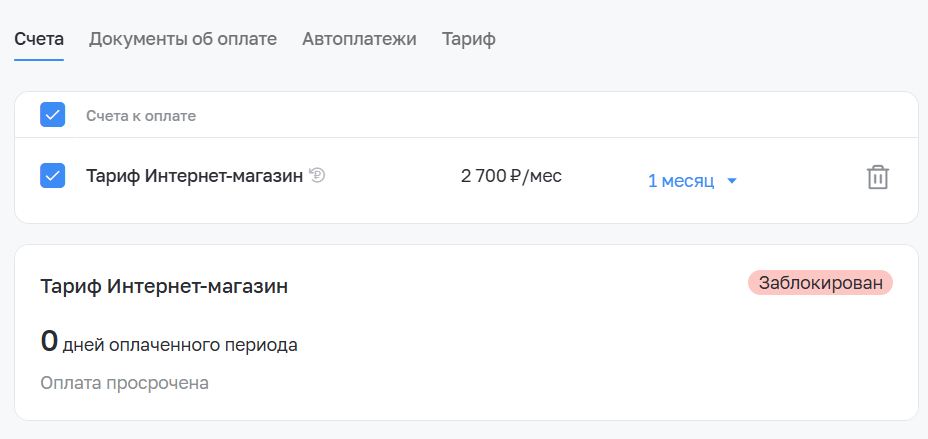Click the price '2 700 ₽/мес'
The width and height of the screenshot is (928, 439).
(x=511, y=176)
